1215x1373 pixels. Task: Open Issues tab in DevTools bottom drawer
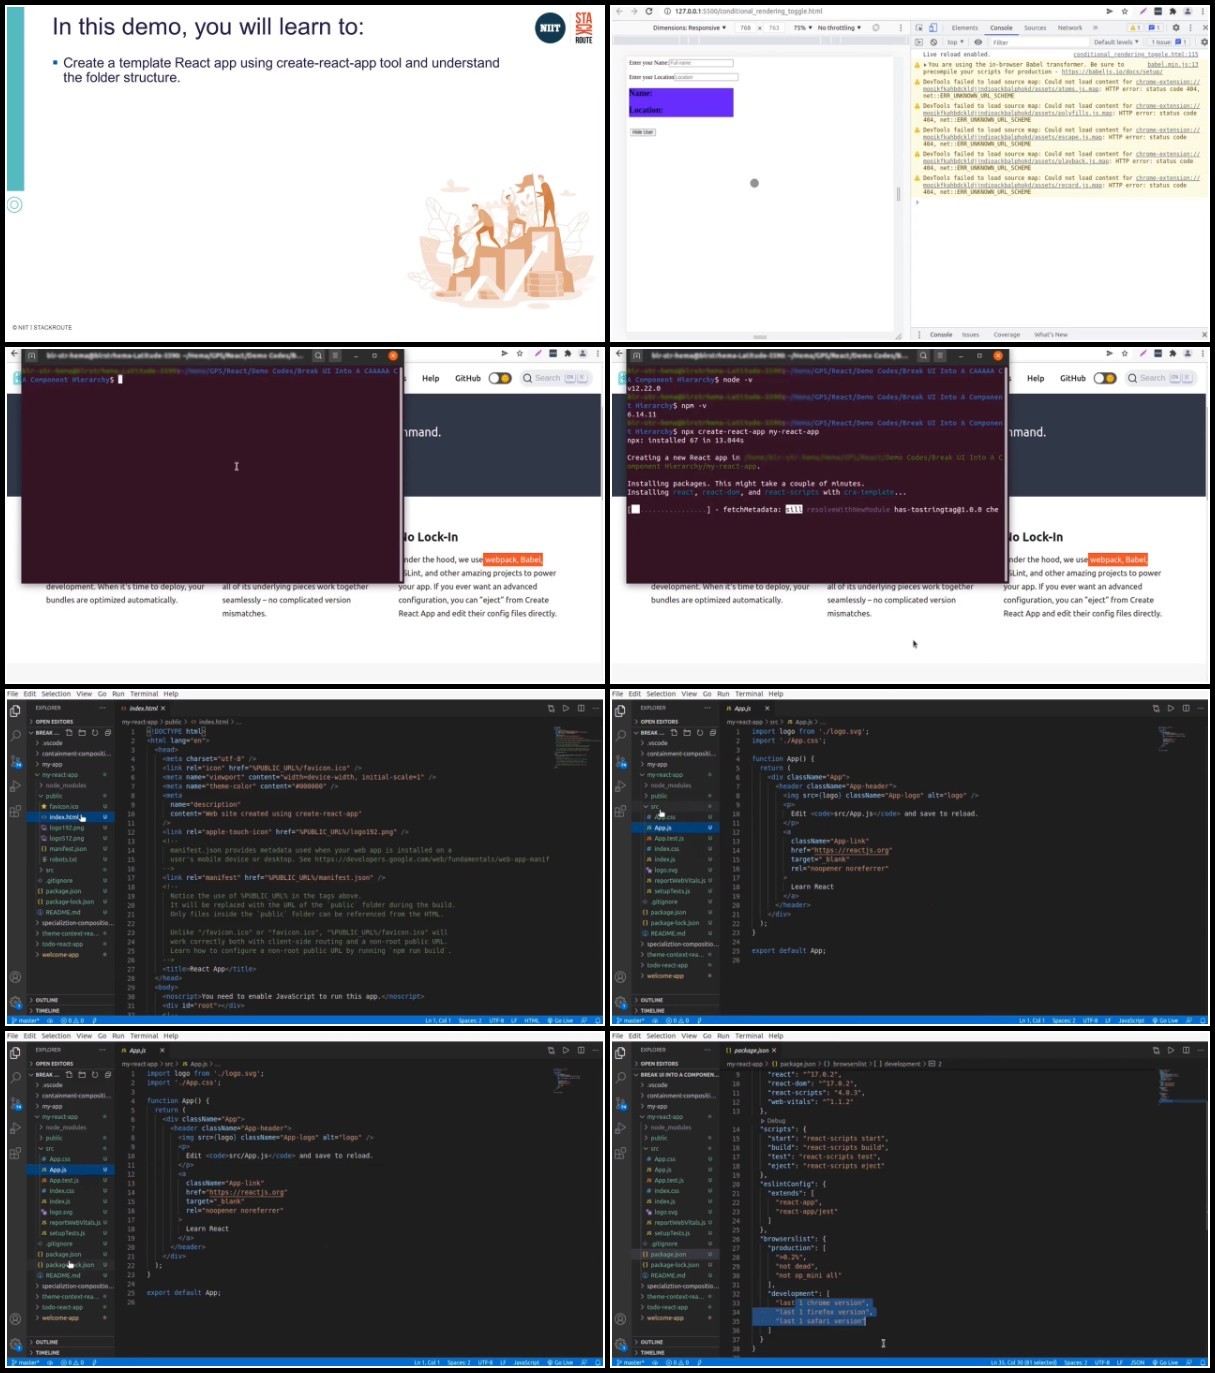(x=970, y=335)
